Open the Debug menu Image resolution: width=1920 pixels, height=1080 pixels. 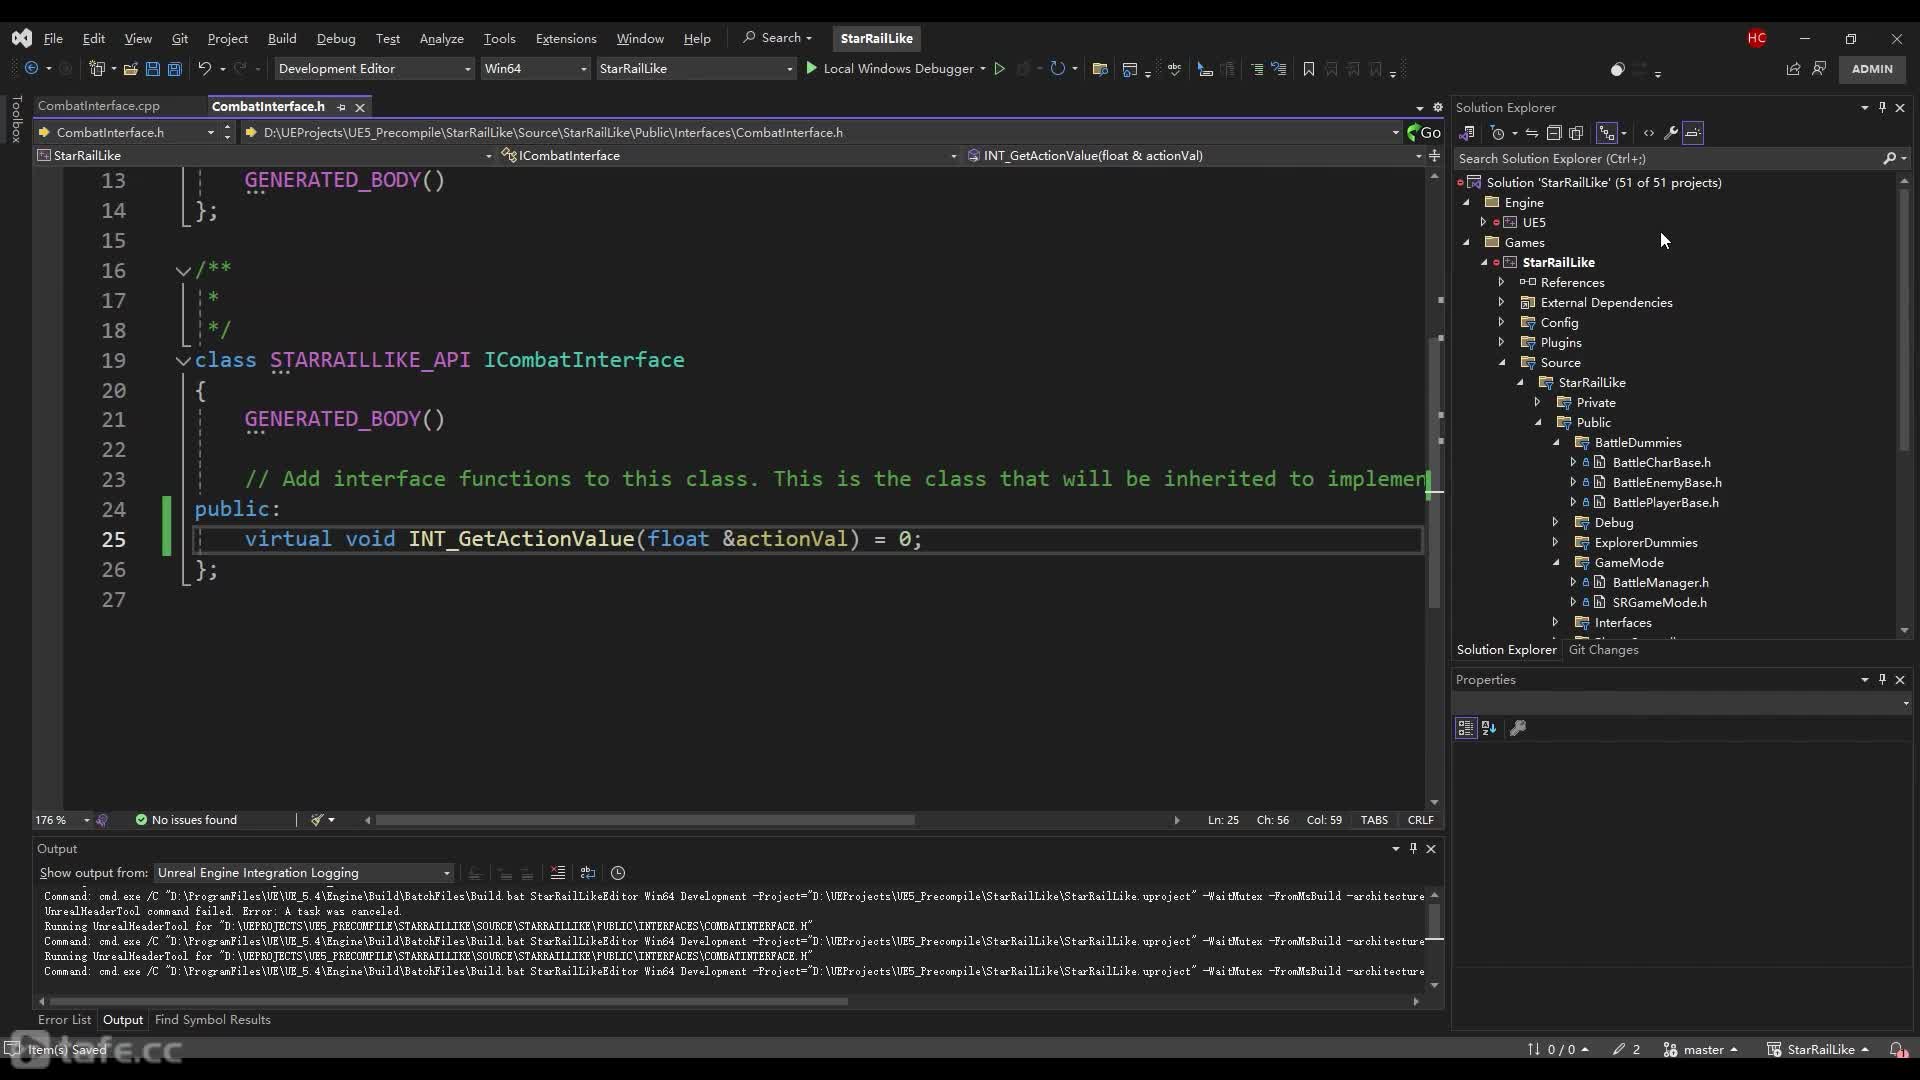336,38
